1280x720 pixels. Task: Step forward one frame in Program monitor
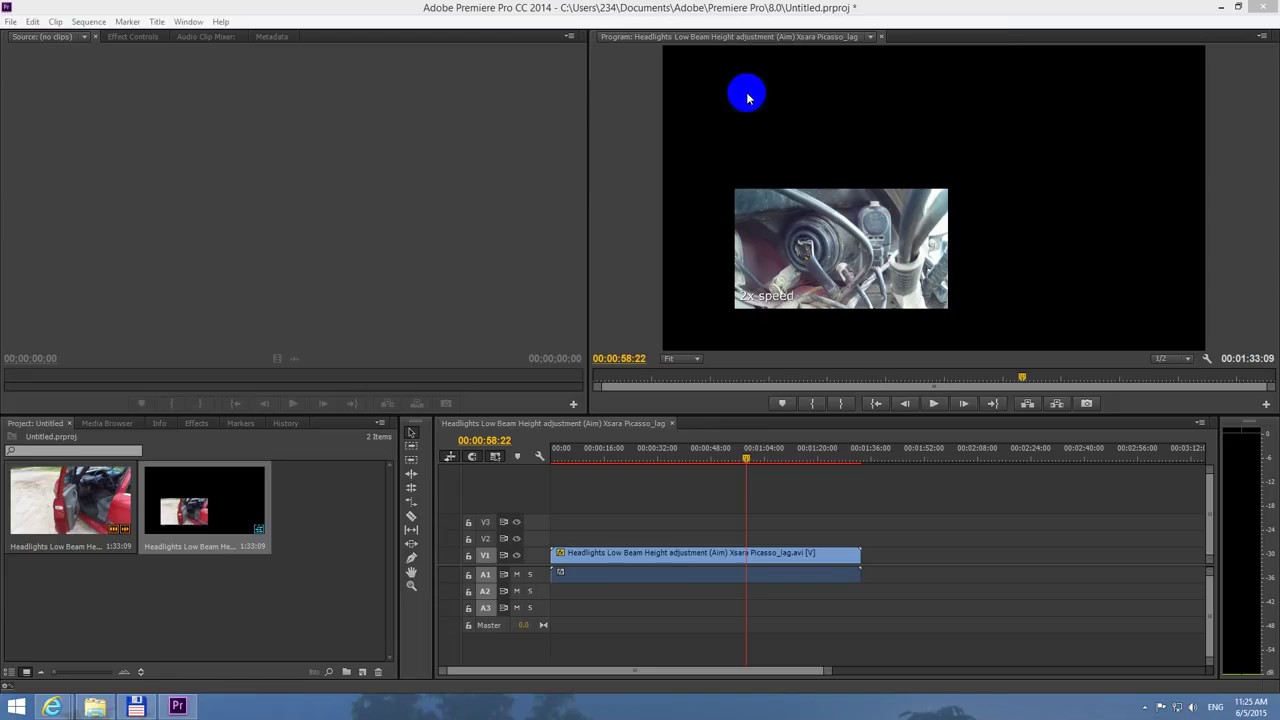click(x=963, y=403)
